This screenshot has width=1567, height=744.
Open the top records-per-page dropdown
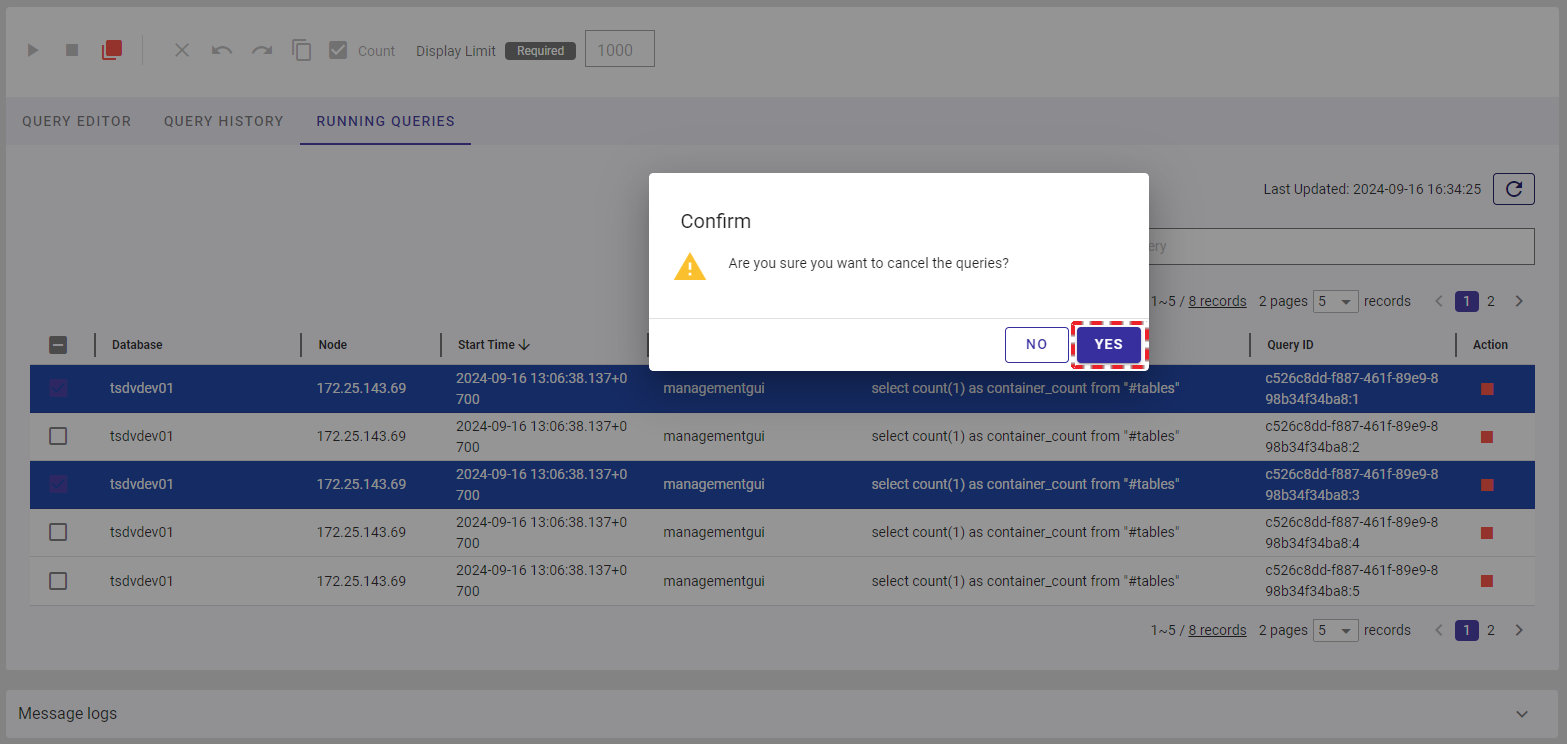click(1335, 301)
